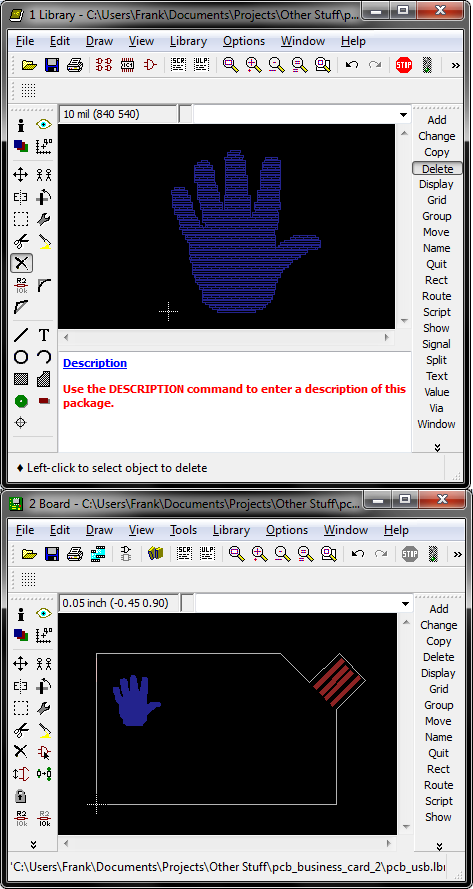Viewport: 473px width, 889px height.
Task: Toggle the Lock tool in Board palette
Action: coord(20,795)
